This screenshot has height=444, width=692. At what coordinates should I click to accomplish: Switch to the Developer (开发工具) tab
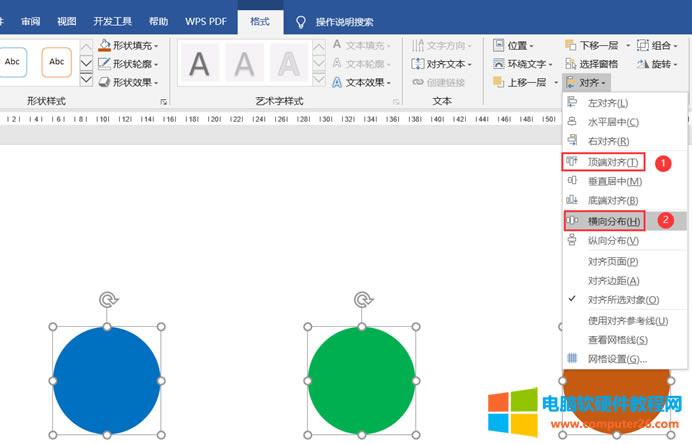pos(113,21)
